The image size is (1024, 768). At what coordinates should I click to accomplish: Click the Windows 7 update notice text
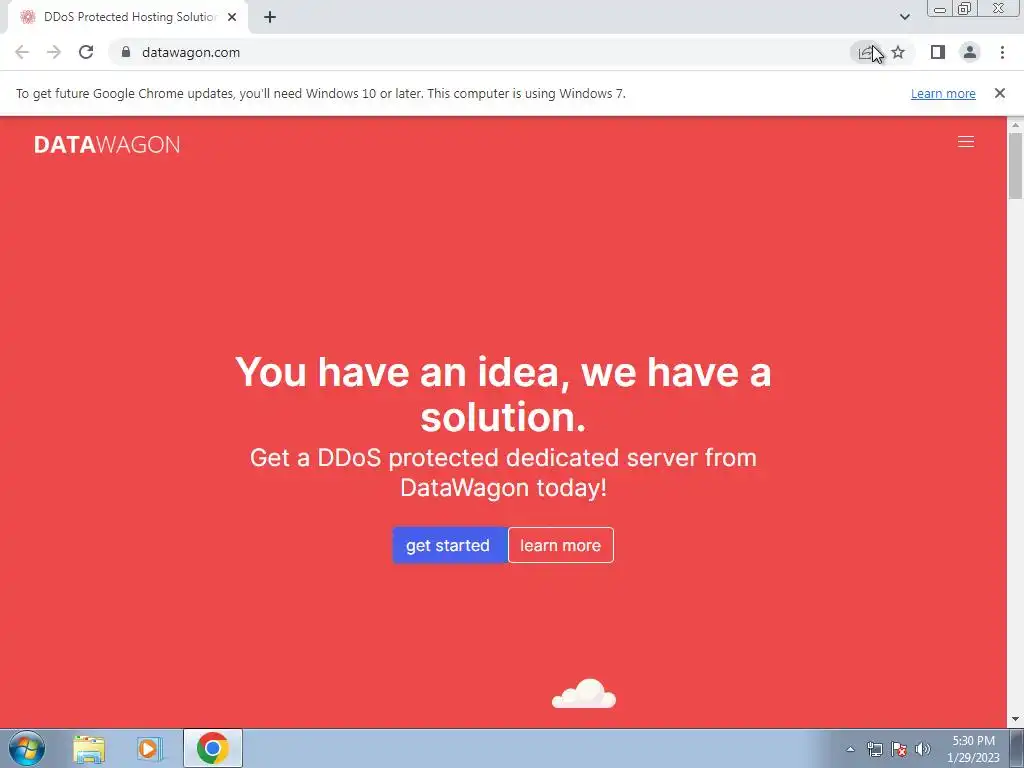[x=321, y=93]
